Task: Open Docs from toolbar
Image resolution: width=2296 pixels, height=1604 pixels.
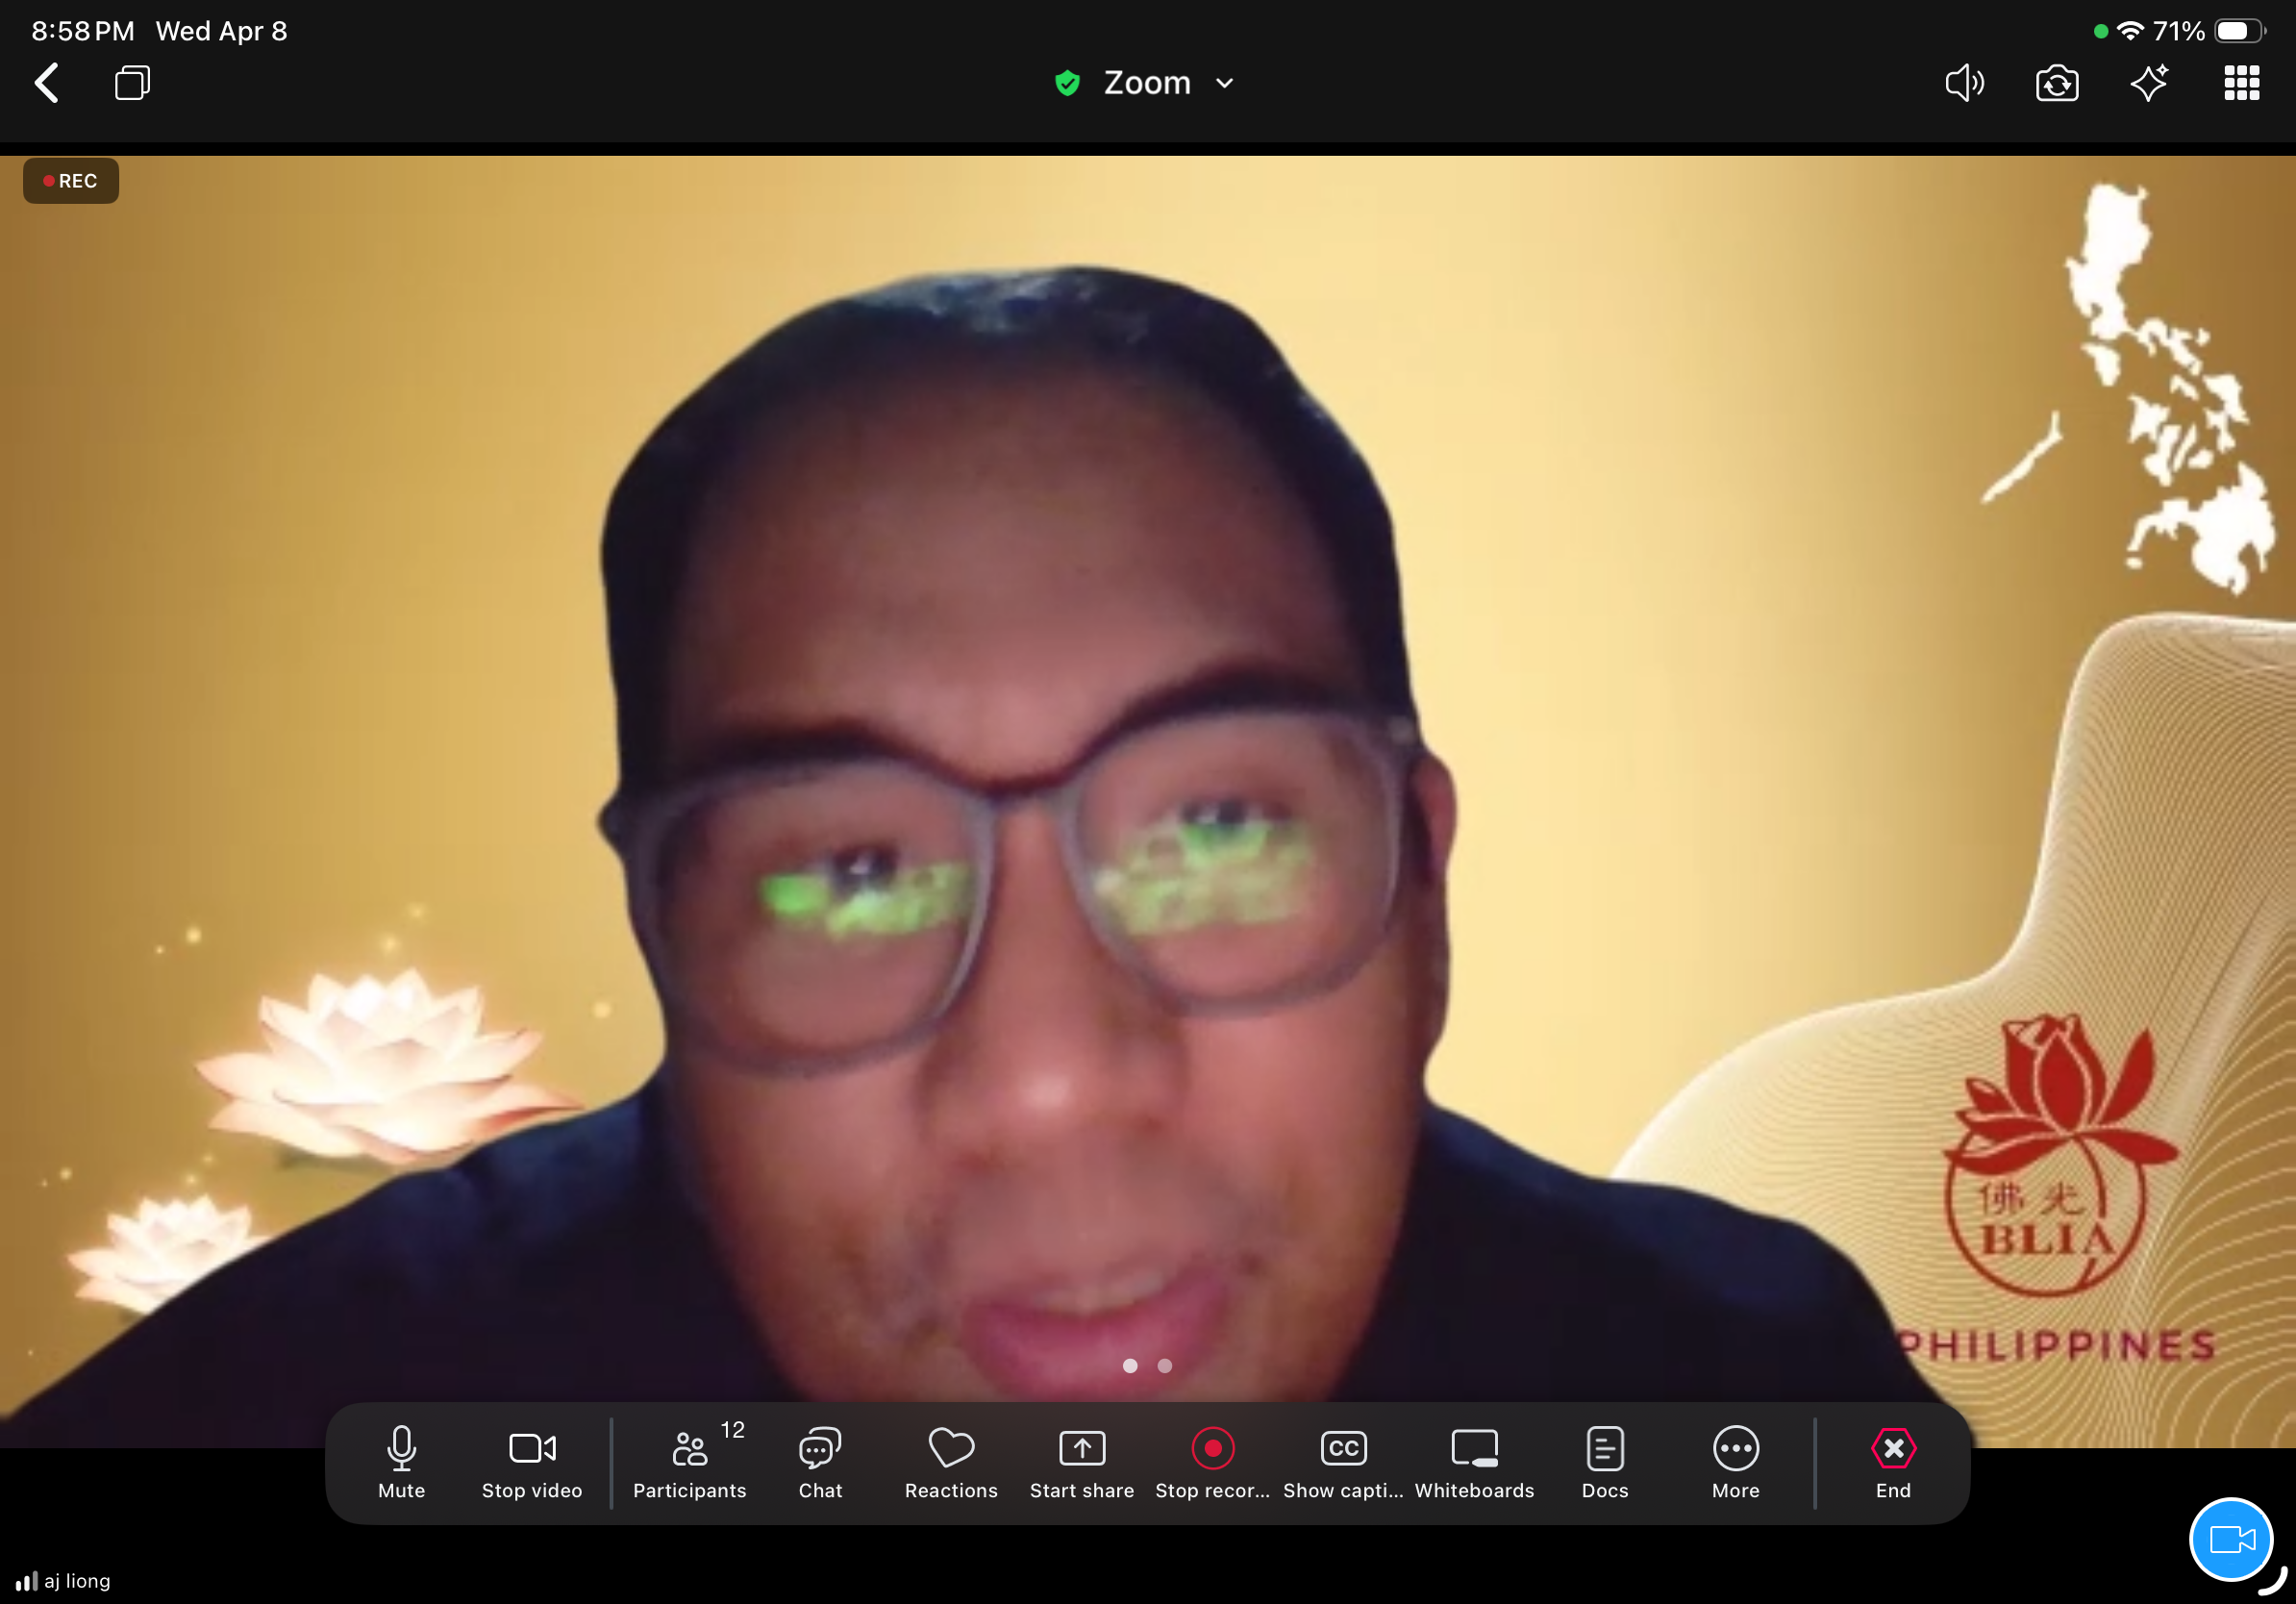Action: [x=1605, y=1461]
